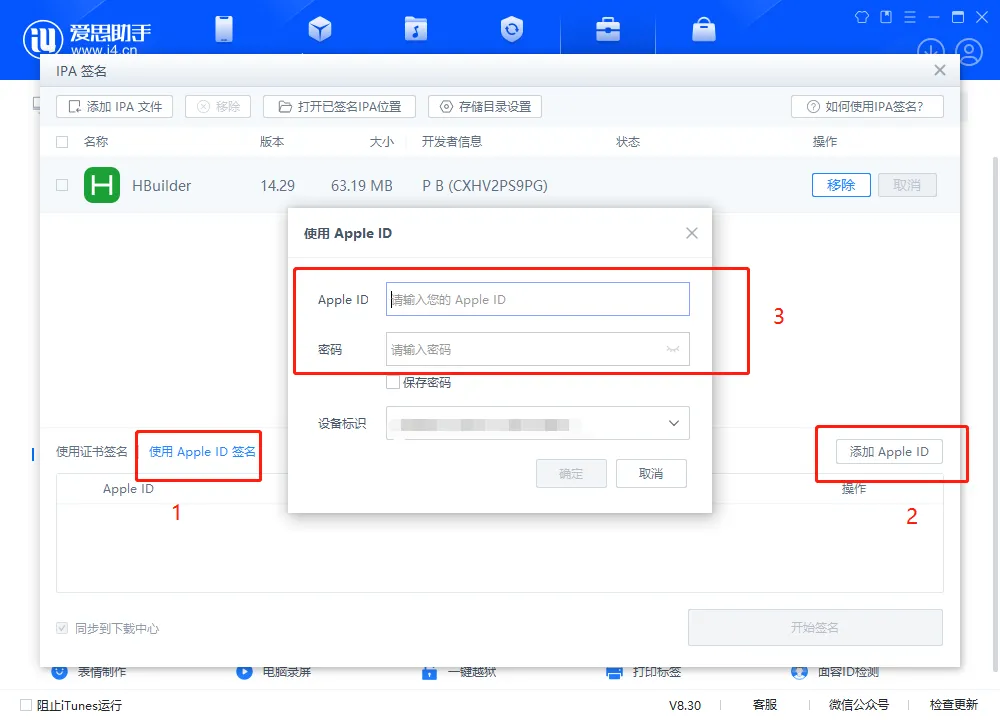The width and height of the screenshot is (1000, 720).
Task: Click the skin t-shirt icon in title bar
Action: click(x=862, y=17)
